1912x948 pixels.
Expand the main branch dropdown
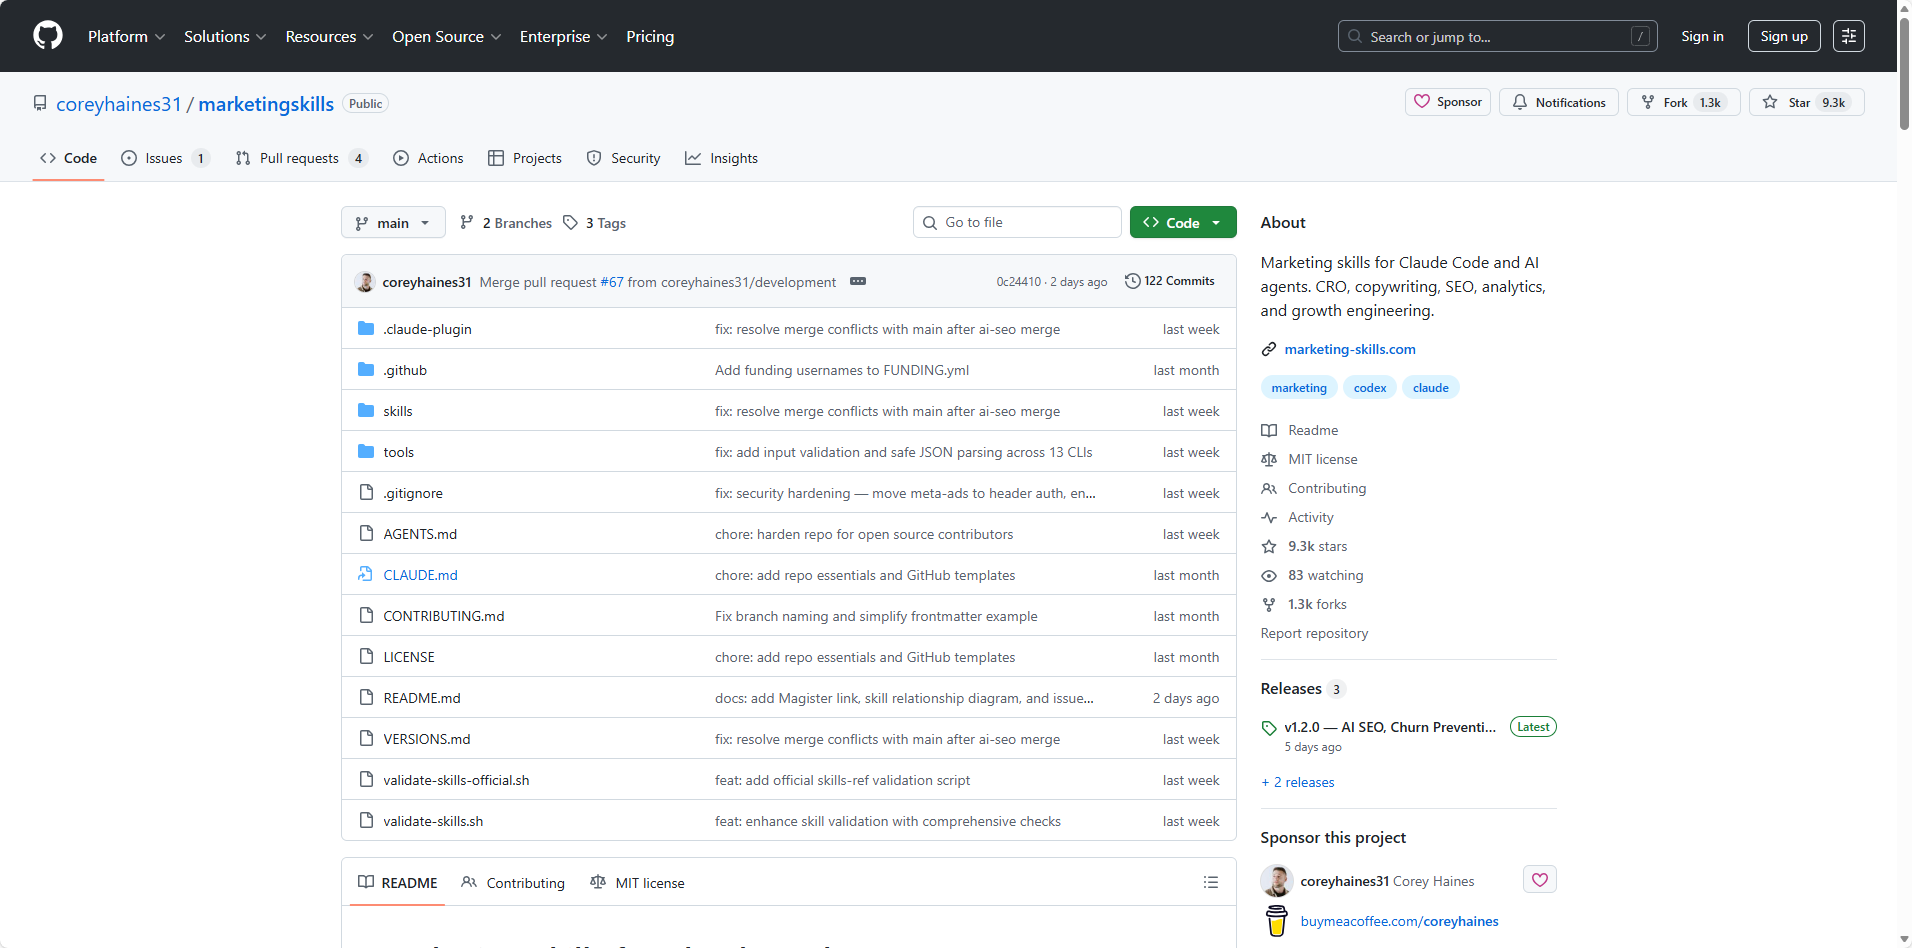click(393, 223)
